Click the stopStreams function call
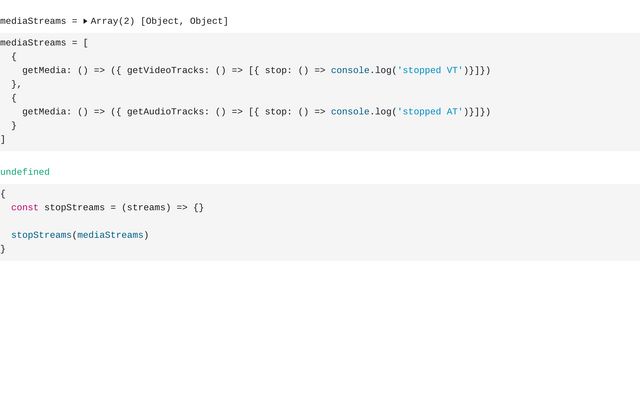 [x=41, y=236]
